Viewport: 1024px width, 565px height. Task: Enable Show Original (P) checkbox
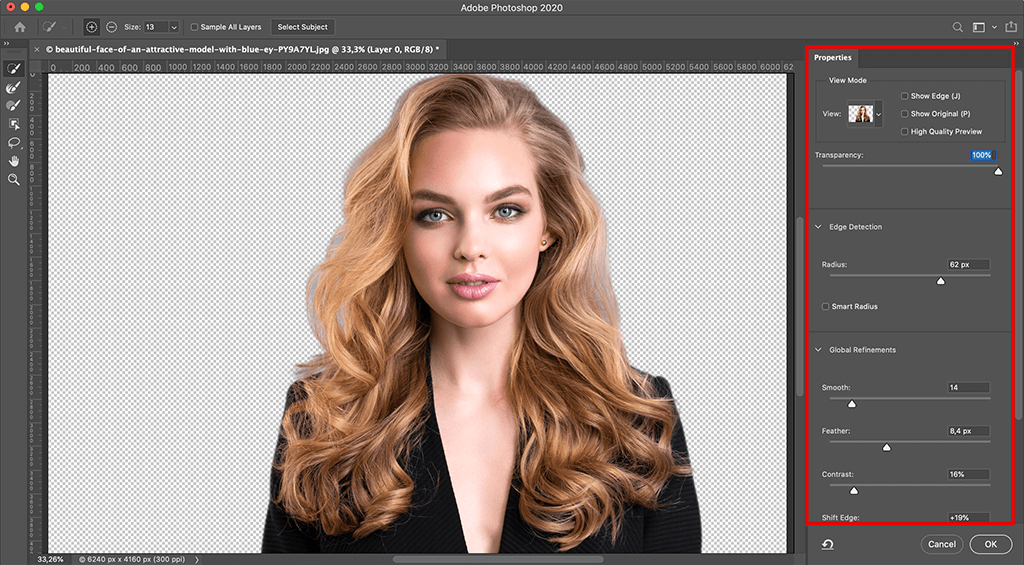point(904,114)
